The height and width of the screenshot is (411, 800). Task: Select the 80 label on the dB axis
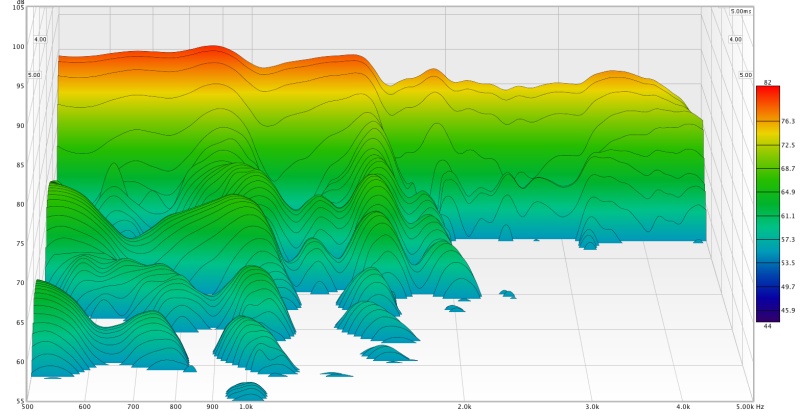tap(20, 204)
